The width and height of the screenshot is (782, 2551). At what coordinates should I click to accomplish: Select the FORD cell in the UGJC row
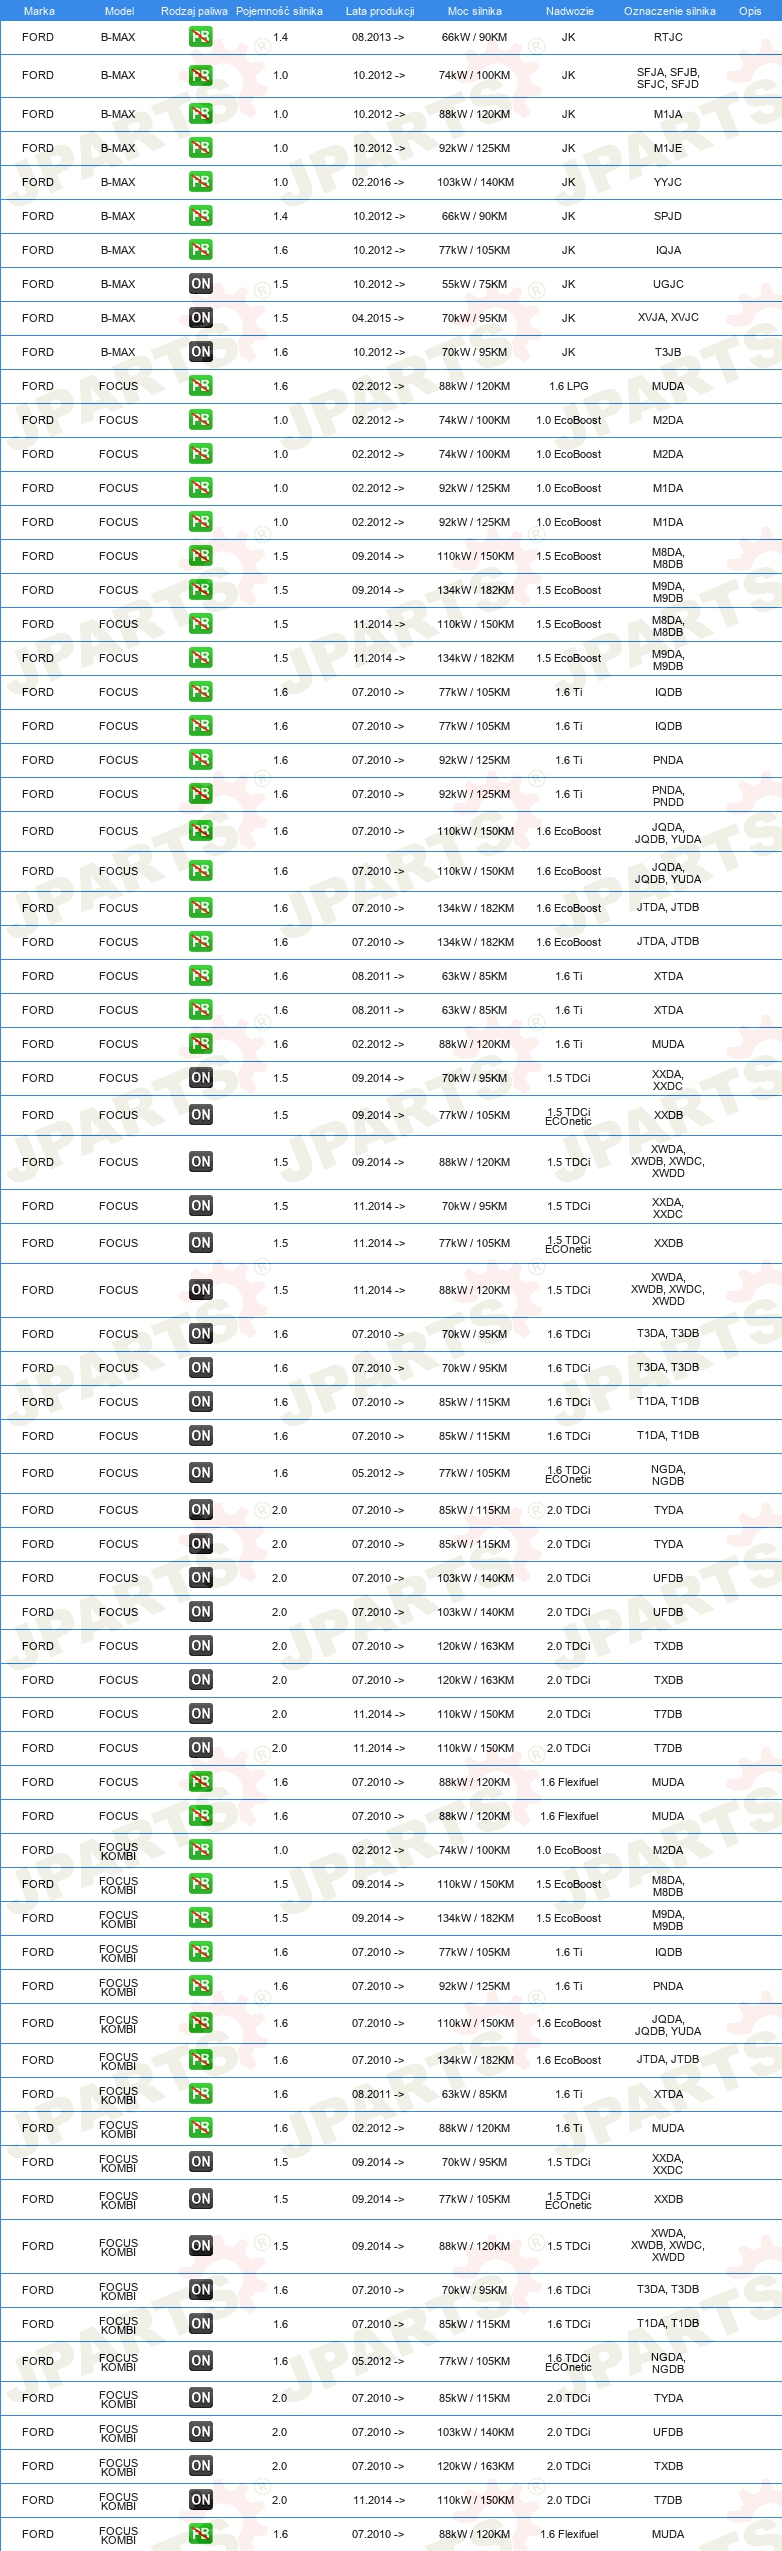[x=38, y=284]
